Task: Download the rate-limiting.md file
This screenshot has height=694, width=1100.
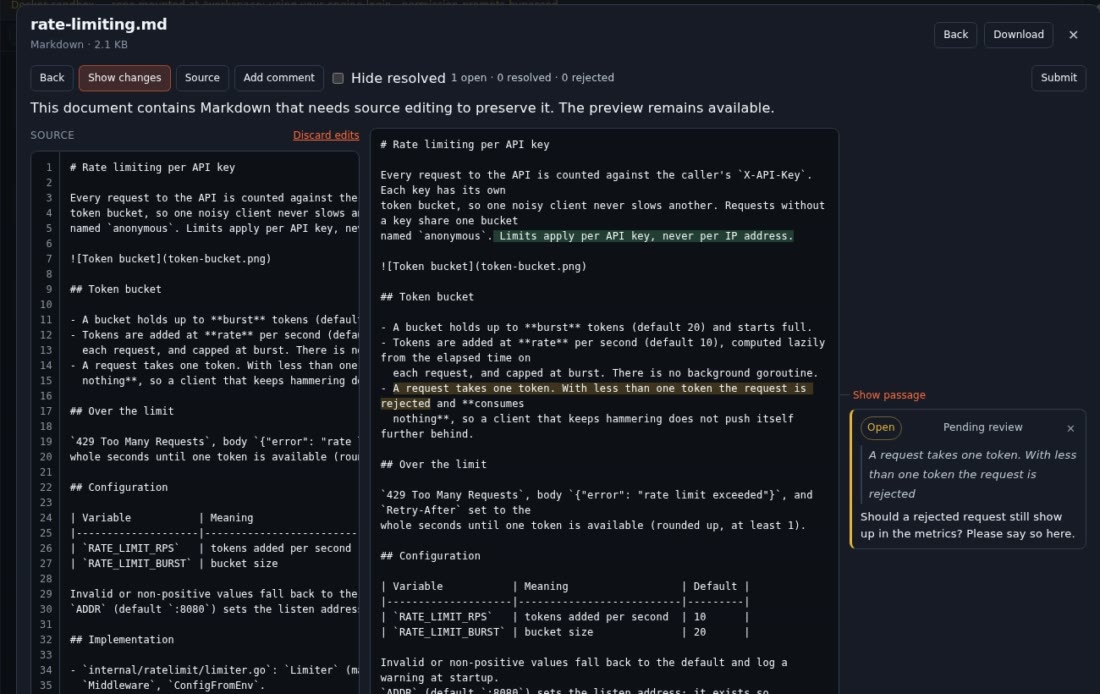Action: click(1018, 34)
